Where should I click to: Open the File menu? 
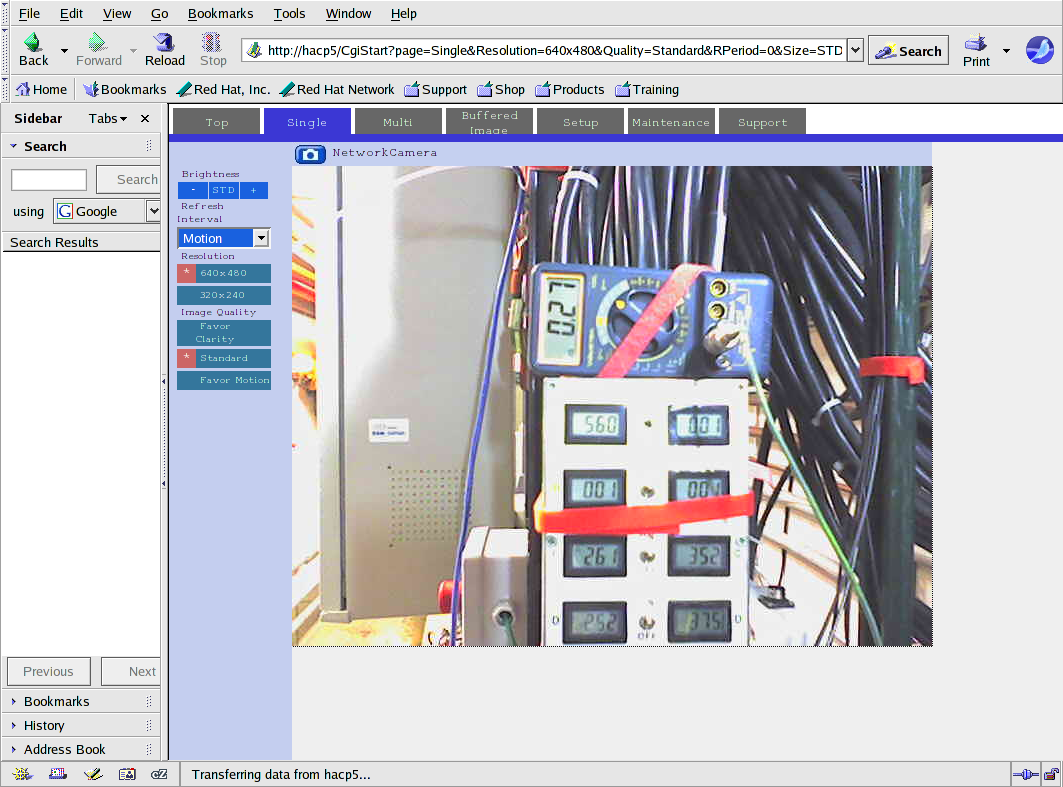click(x=29, y=14)
